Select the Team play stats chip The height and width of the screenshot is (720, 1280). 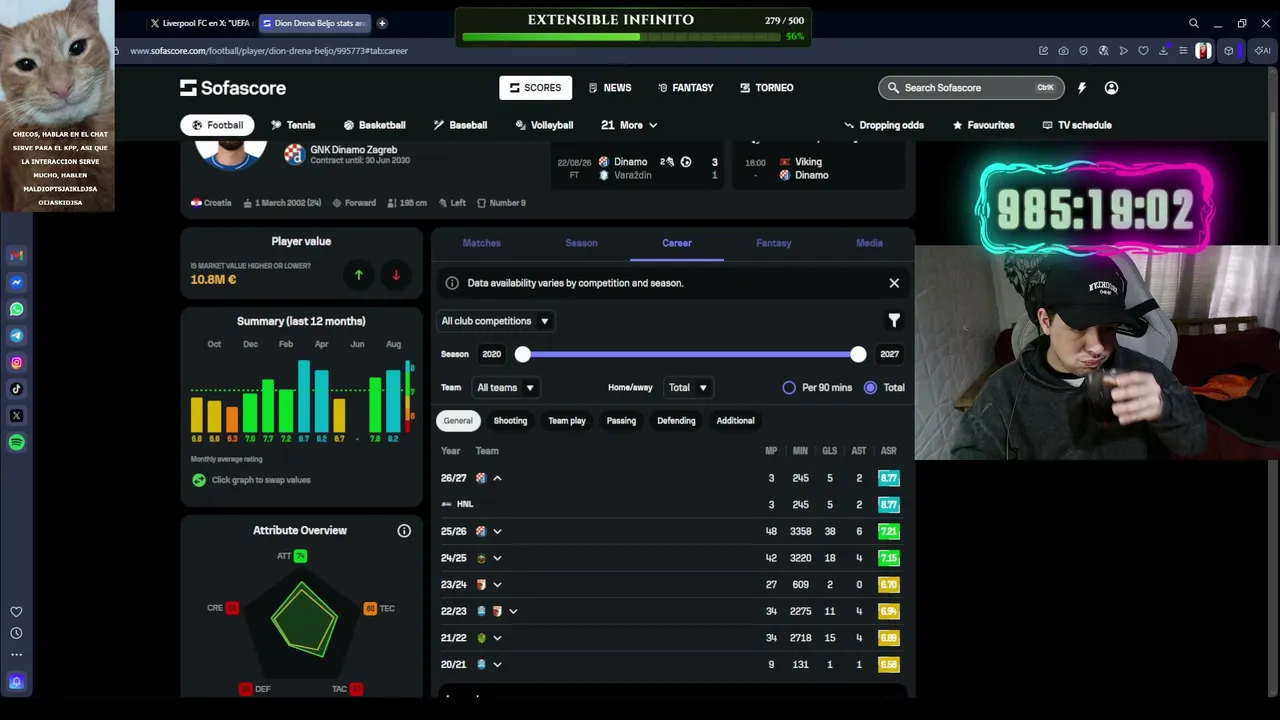[567, 421]
